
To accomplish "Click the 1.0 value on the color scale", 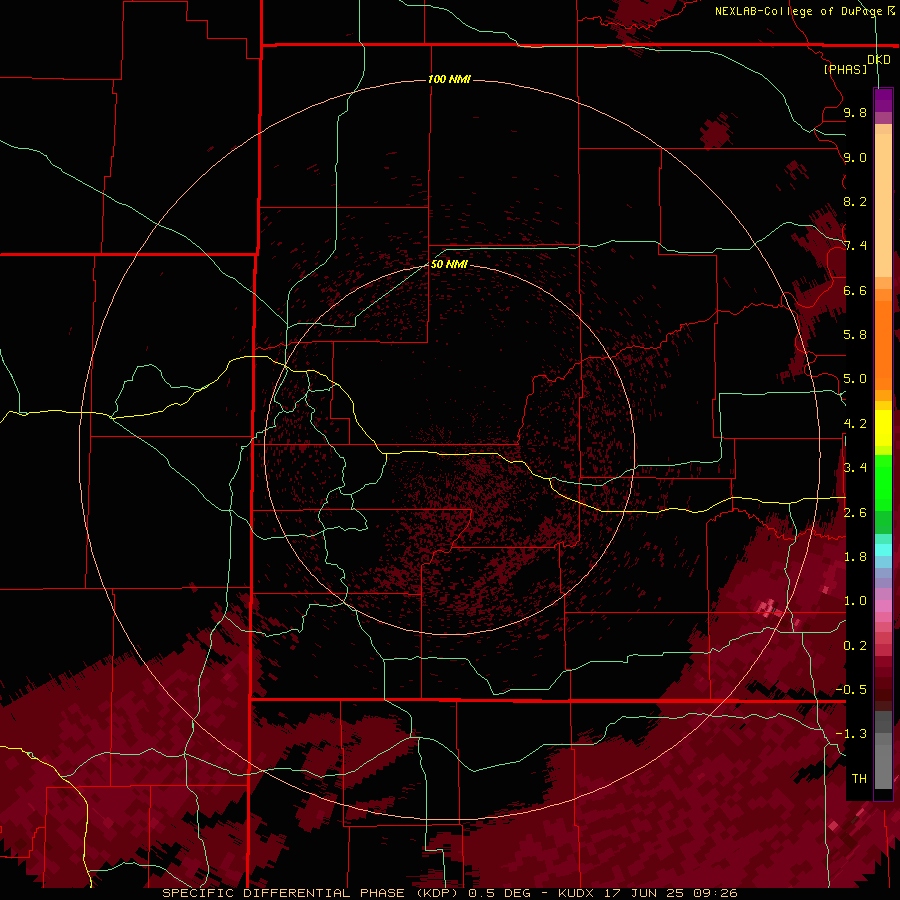I will point(855,601).
